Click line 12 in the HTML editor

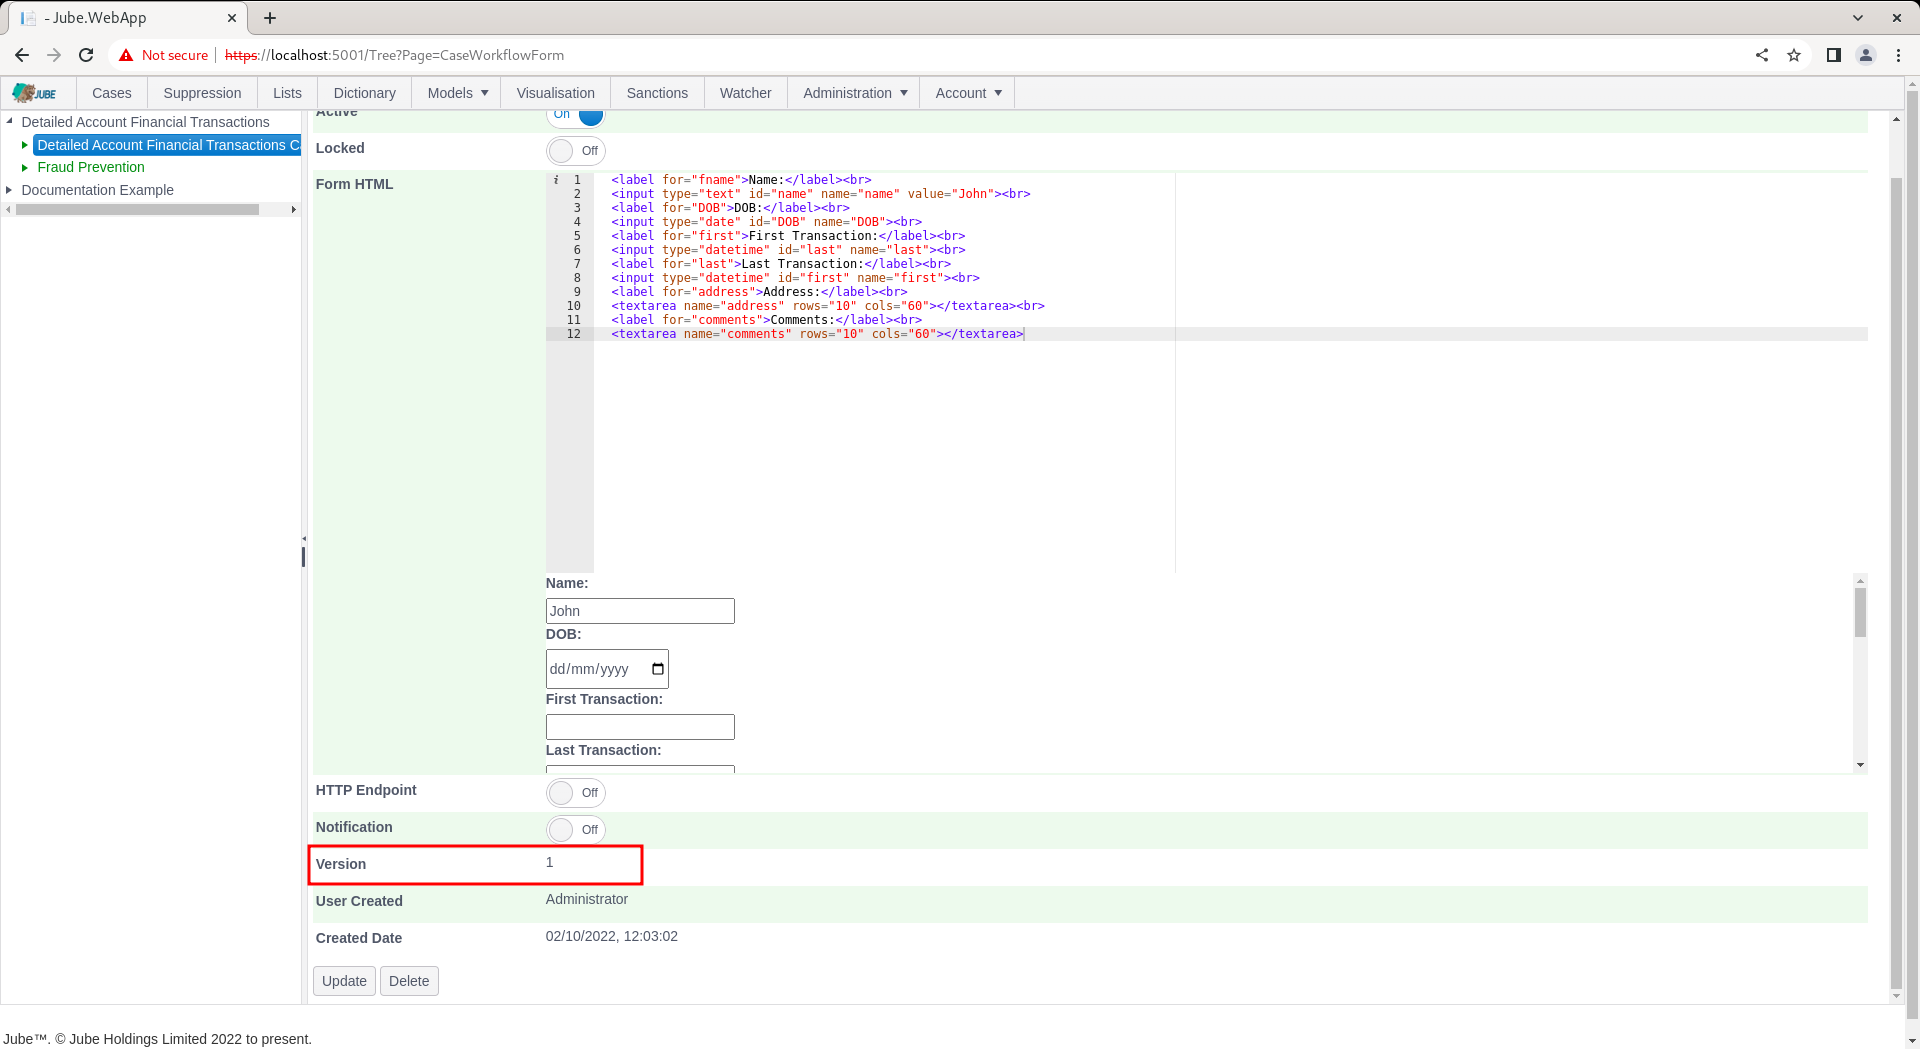[817, 334]
